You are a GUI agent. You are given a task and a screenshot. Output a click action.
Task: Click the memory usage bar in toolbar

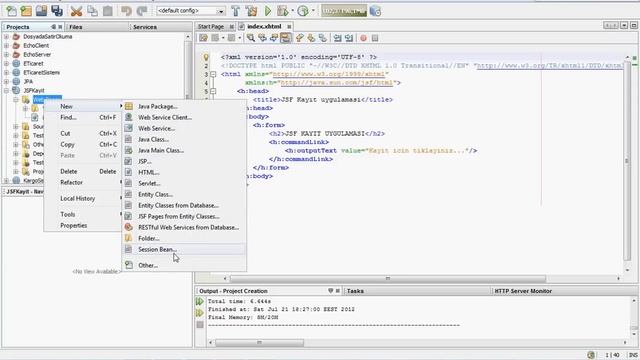pos(344,11)
